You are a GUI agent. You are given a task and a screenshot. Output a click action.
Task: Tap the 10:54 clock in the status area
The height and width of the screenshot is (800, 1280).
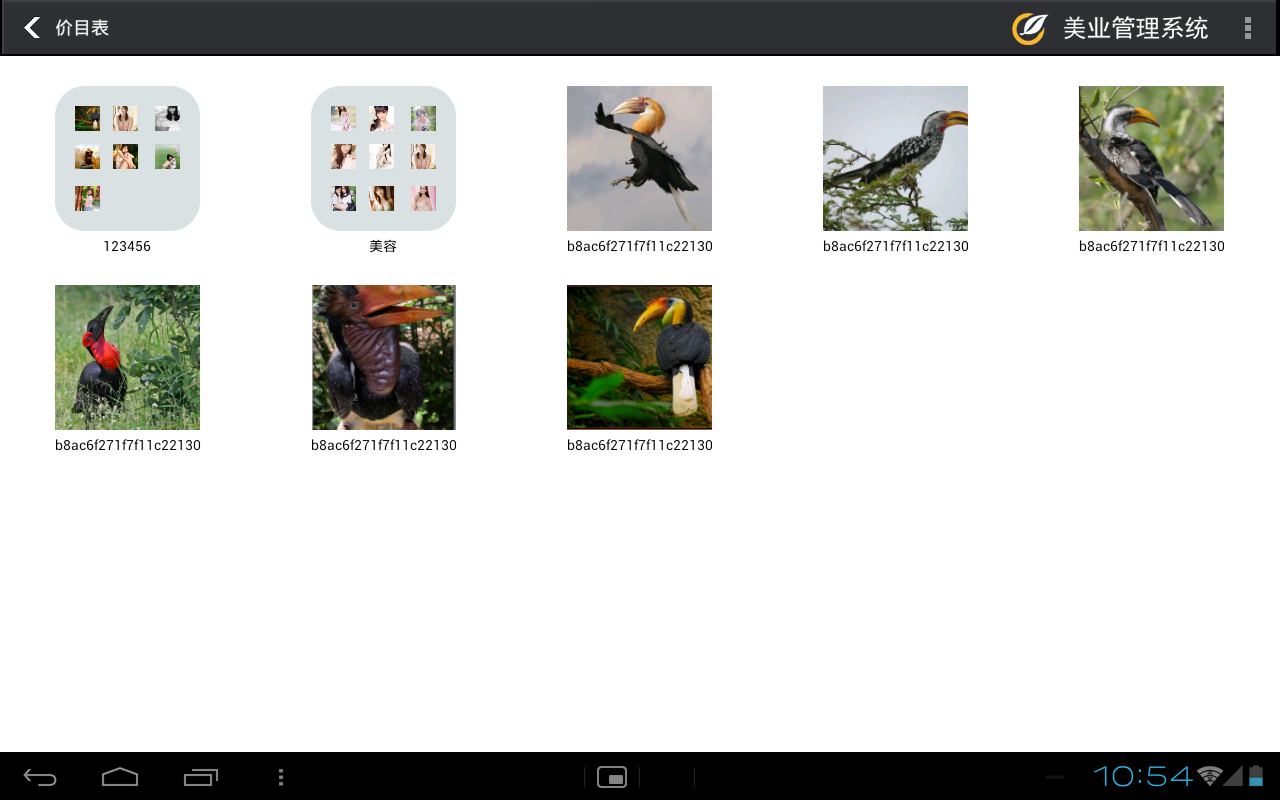(1143, 776)
